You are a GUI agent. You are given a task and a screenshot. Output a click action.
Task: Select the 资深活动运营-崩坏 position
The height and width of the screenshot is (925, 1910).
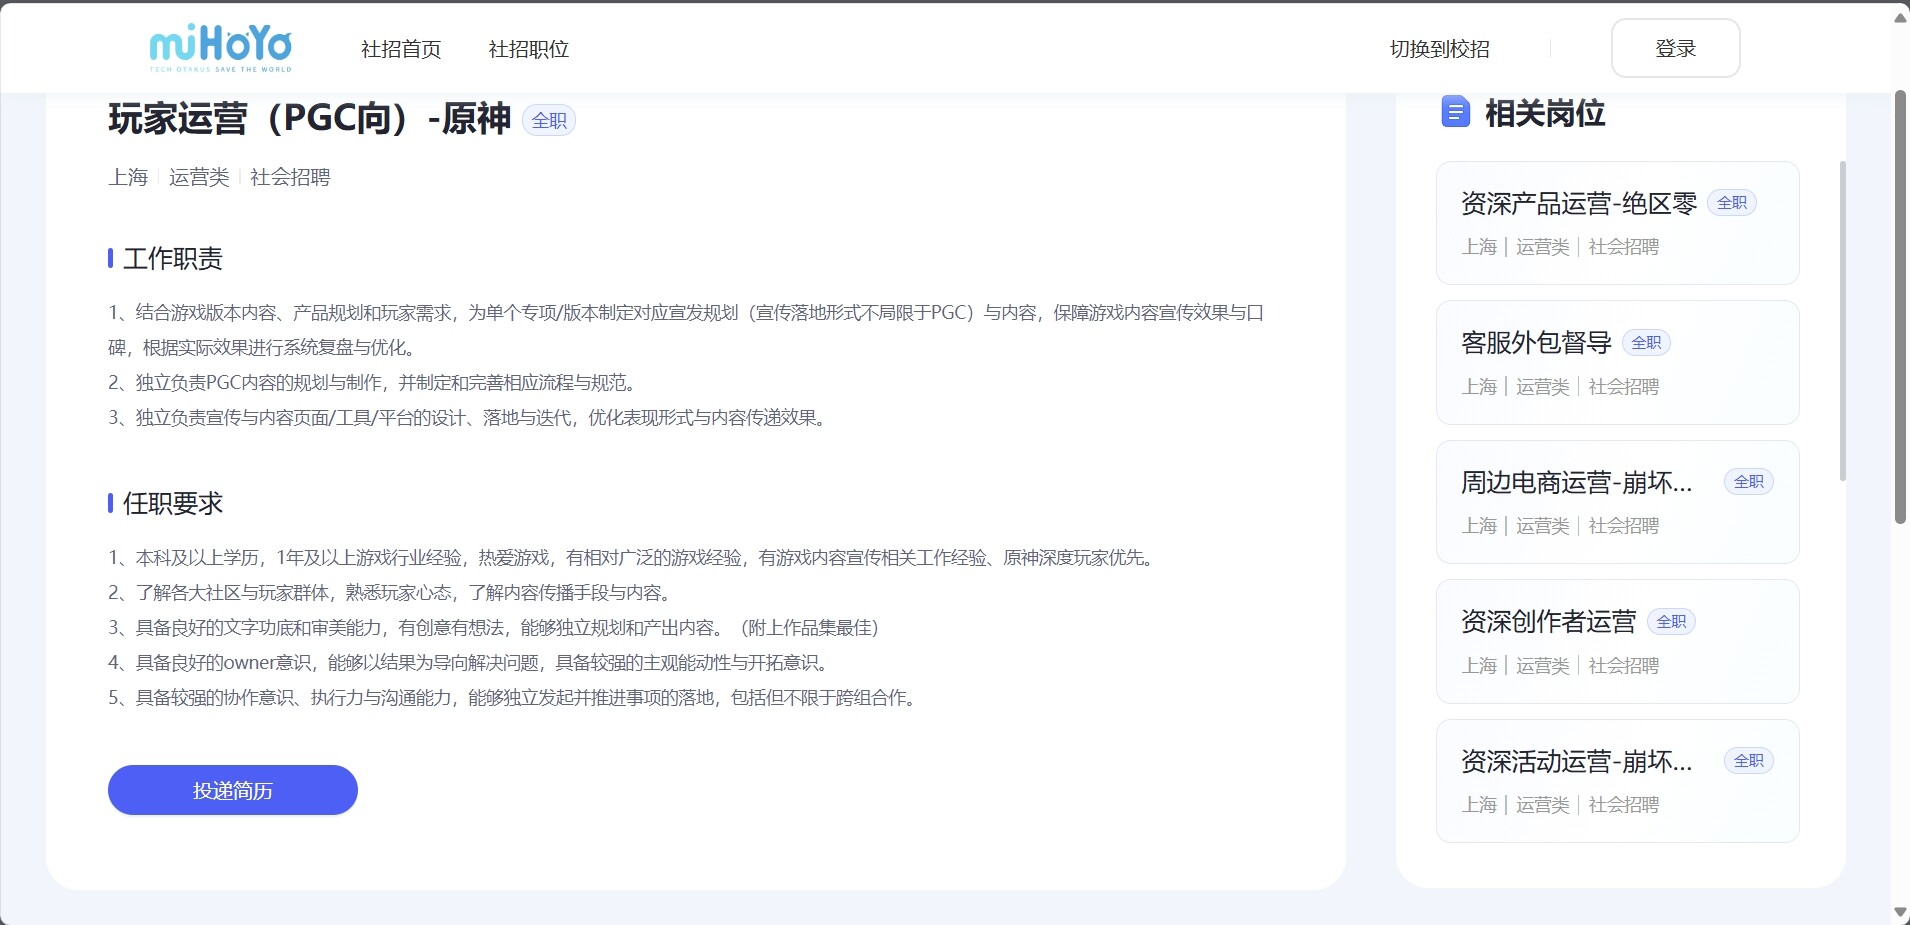click(1576, 762)
